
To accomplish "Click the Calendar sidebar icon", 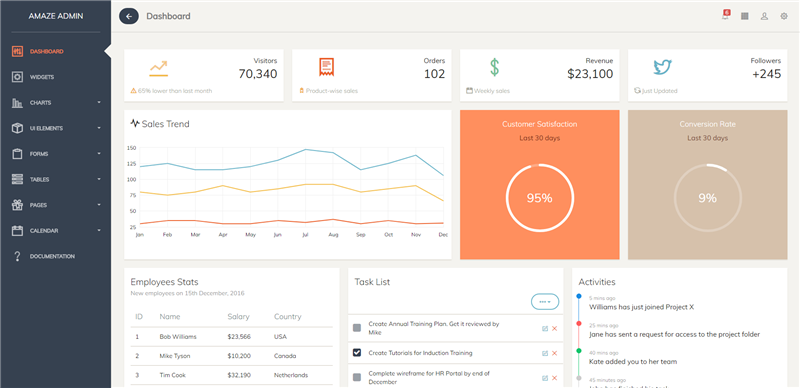I will [17, 231].
